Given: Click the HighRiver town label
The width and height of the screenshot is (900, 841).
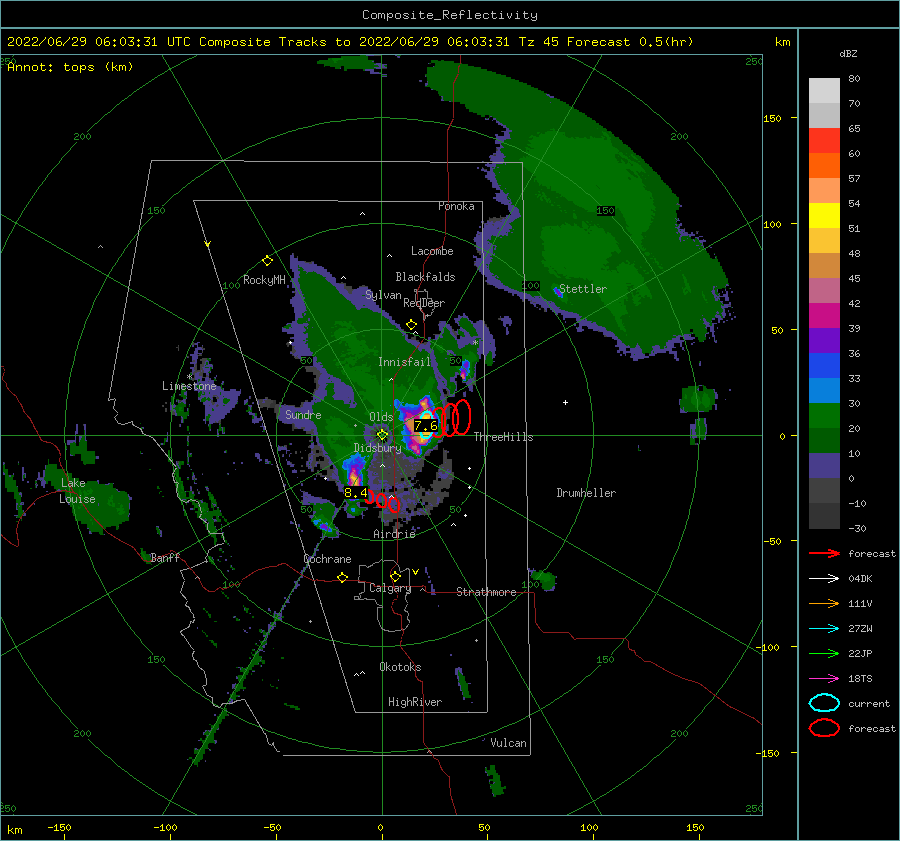Looking at the screenshot, I should pyautogui.click(x=415, y=702).
